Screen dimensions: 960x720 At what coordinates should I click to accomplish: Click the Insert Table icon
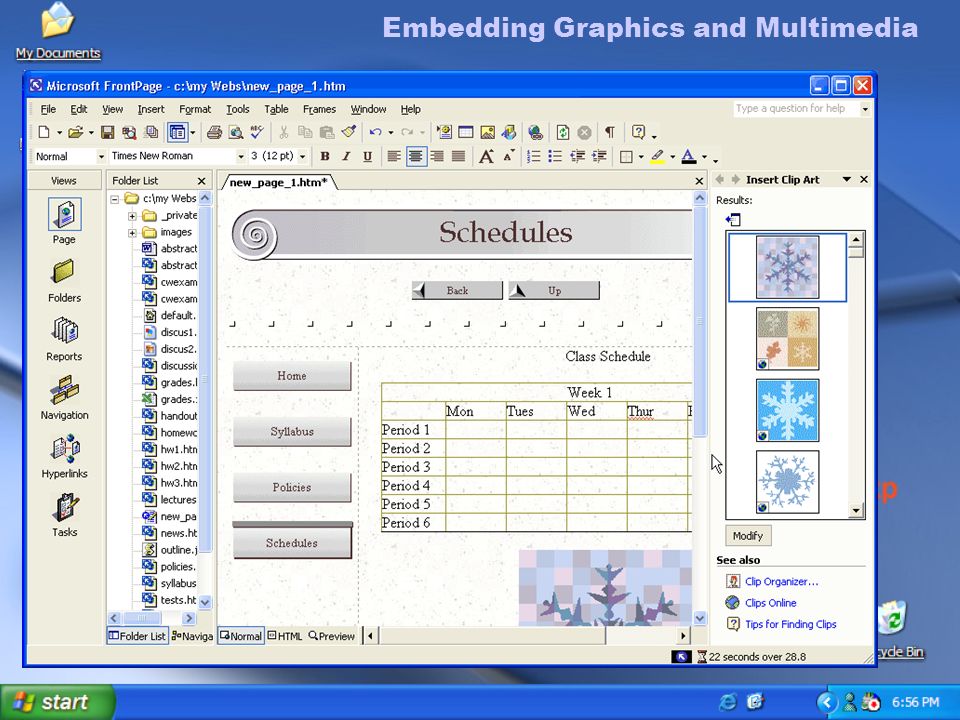(x=466, y=132)
